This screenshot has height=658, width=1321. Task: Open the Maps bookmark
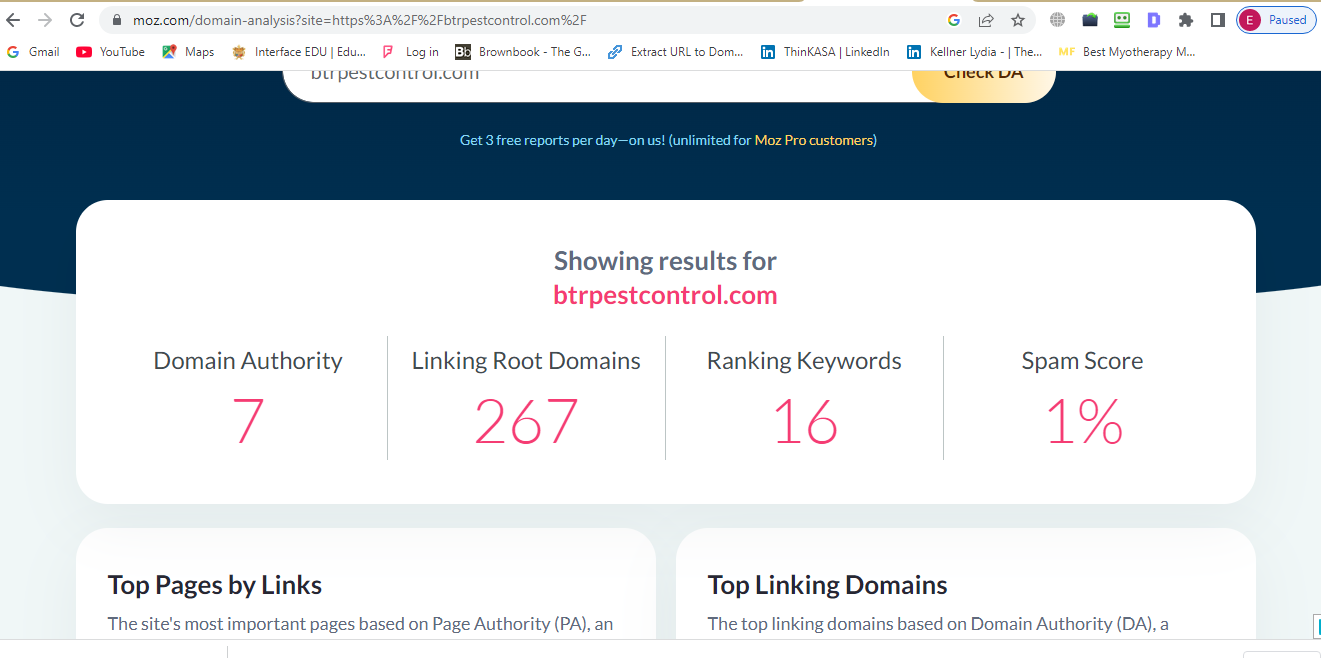[188, 52]
